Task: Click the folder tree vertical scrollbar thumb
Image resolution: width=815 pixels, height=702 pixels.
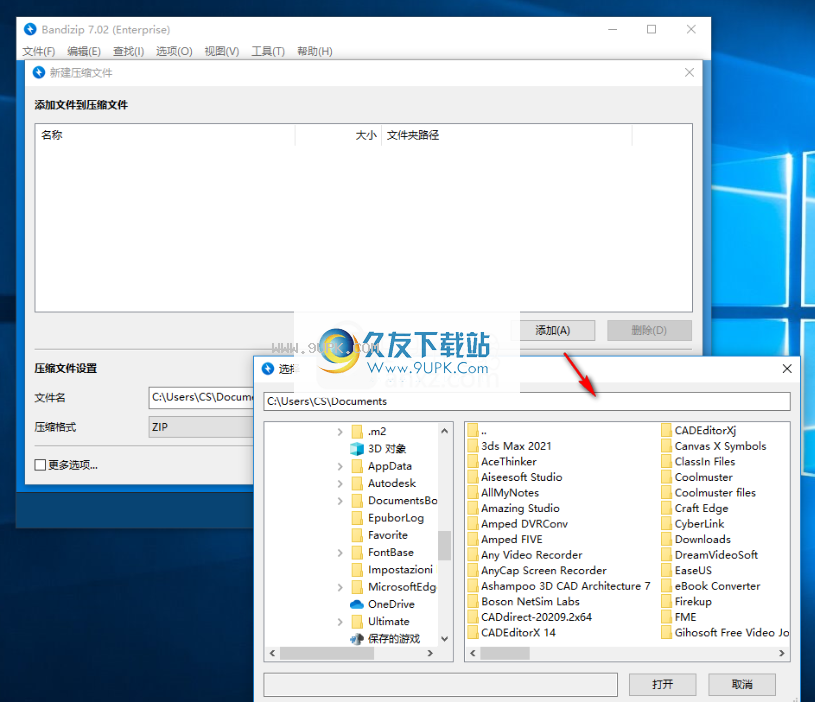Action: pyautogui.click(x=444, y=545)
